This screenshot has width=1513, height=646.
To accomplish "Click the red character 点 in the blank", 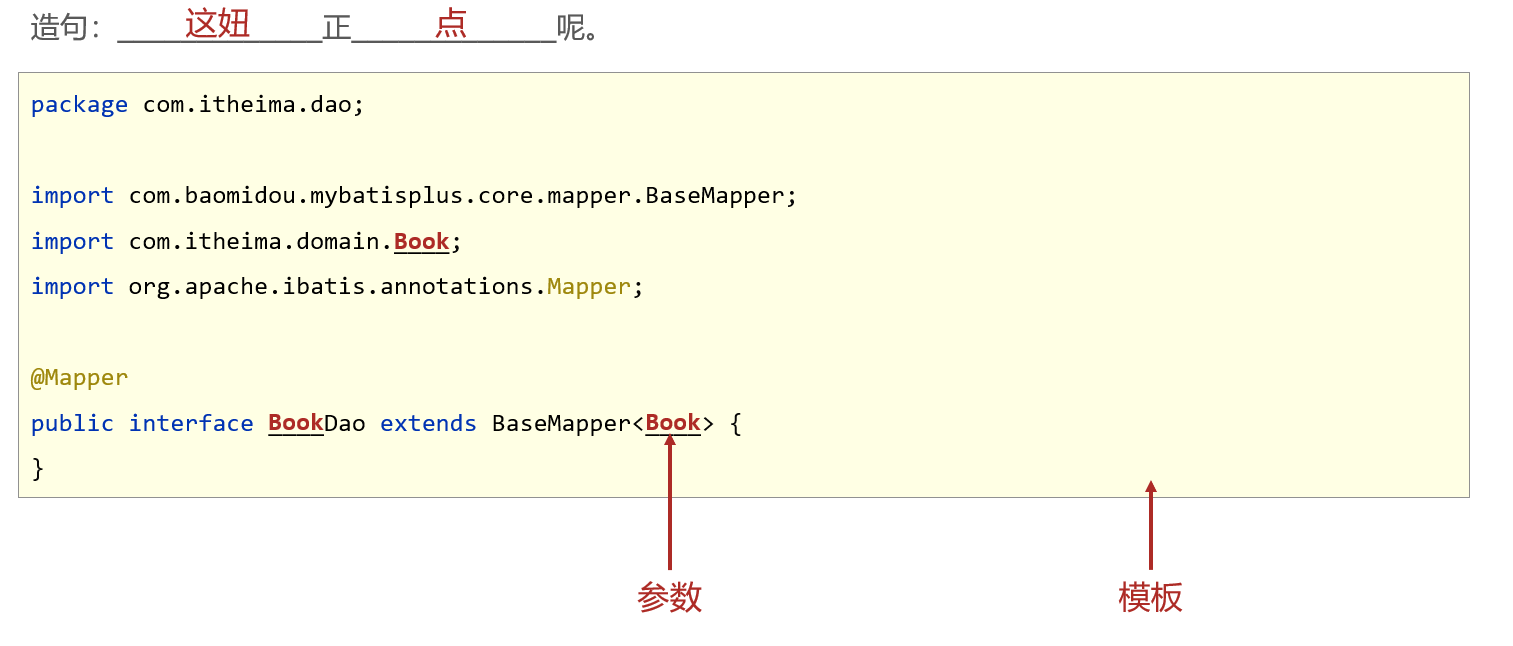I will point(451,23).
